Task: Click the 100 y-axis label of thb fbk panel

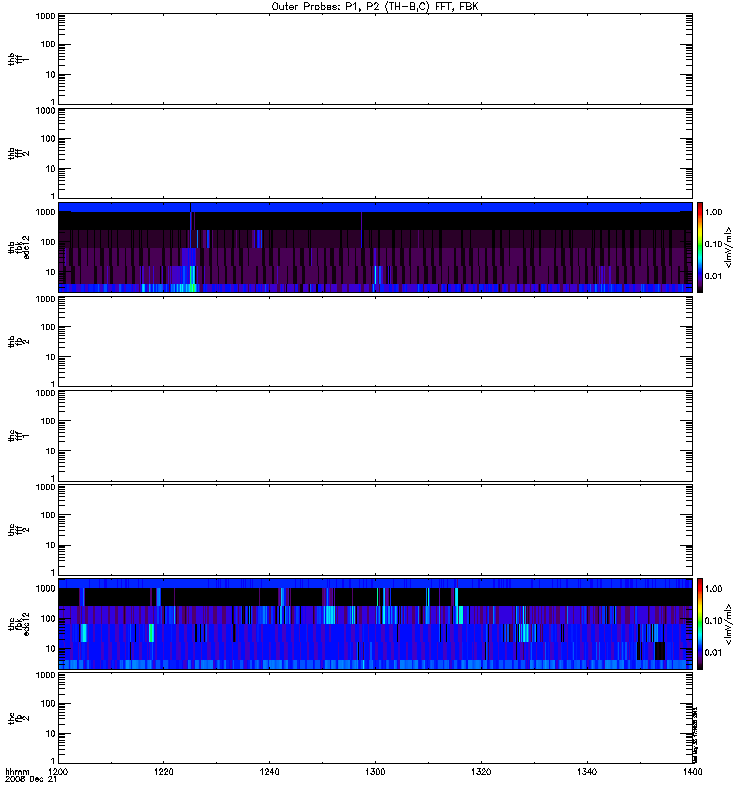Action: pyautogui.click(x=48, y=242)
